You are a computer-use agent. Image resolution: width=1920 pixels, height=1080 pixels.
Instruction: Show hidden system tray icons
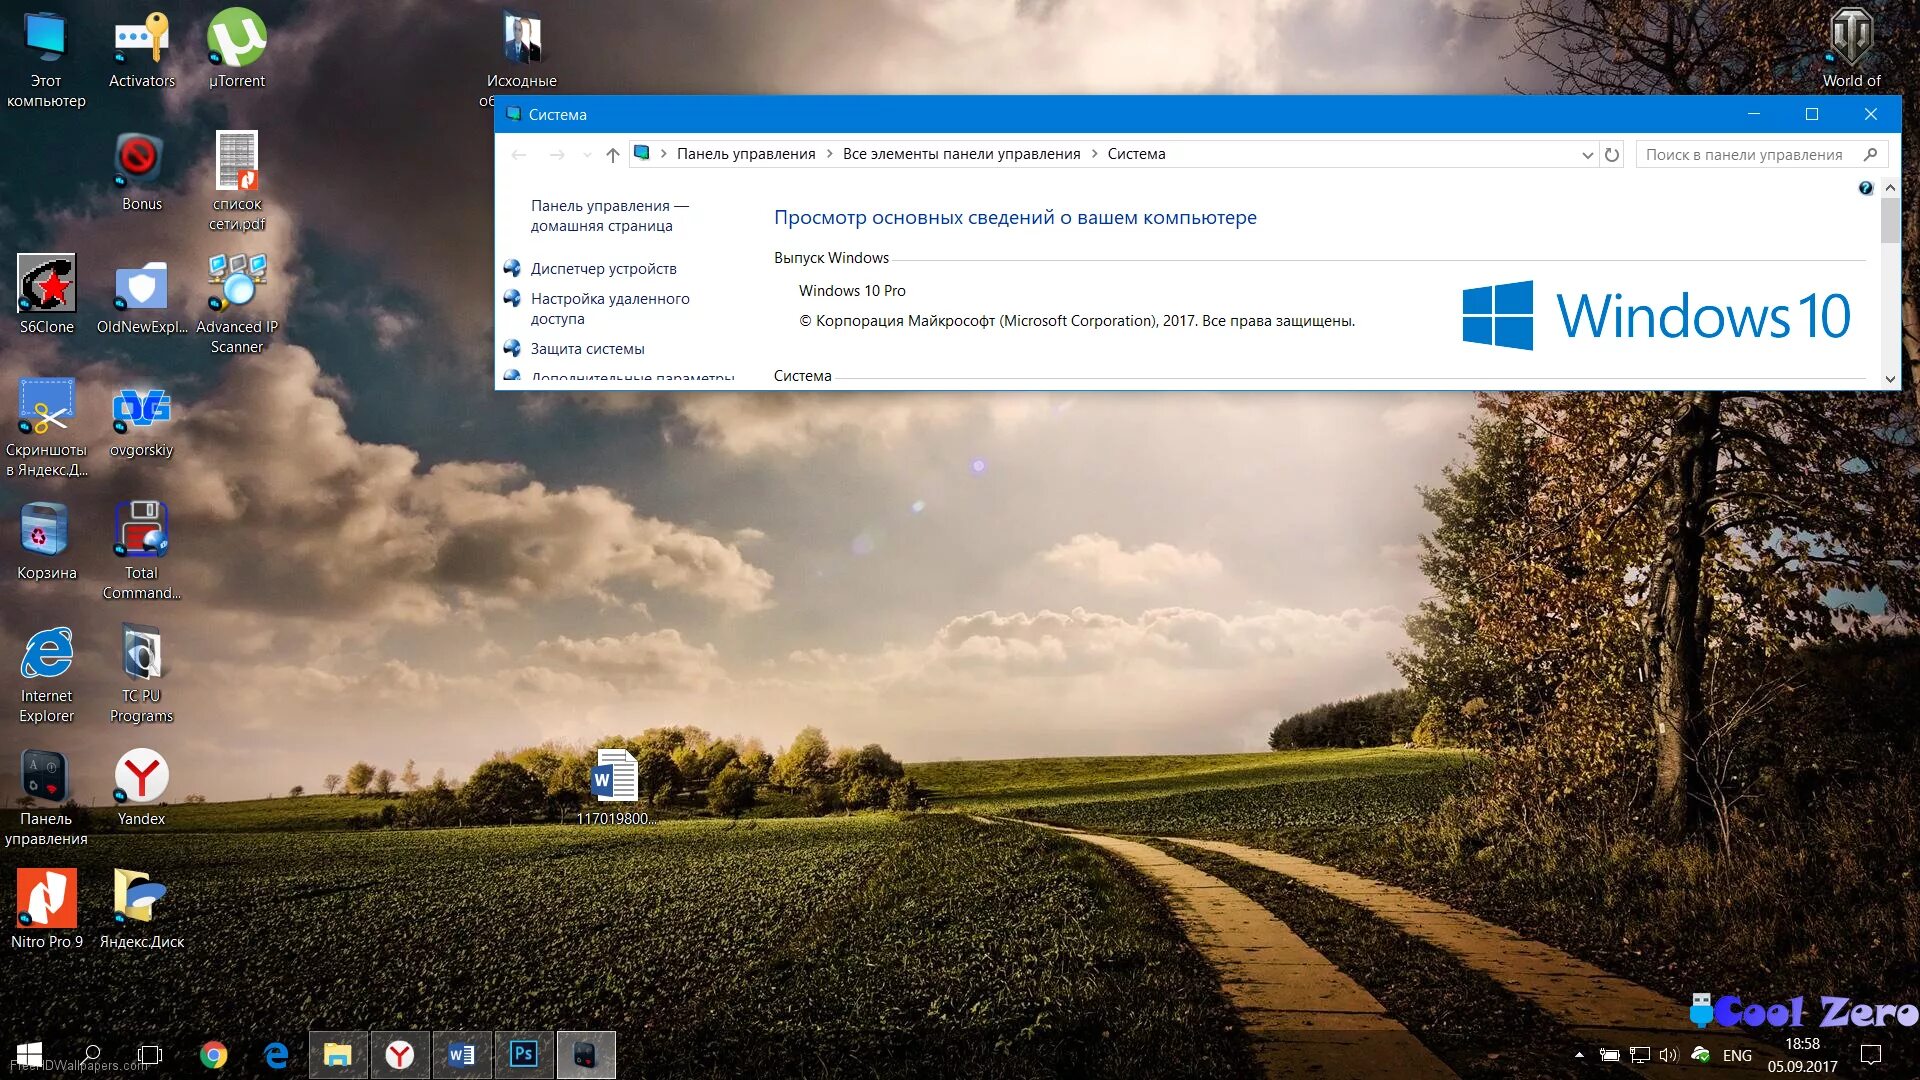(x=1579, y=1055)
